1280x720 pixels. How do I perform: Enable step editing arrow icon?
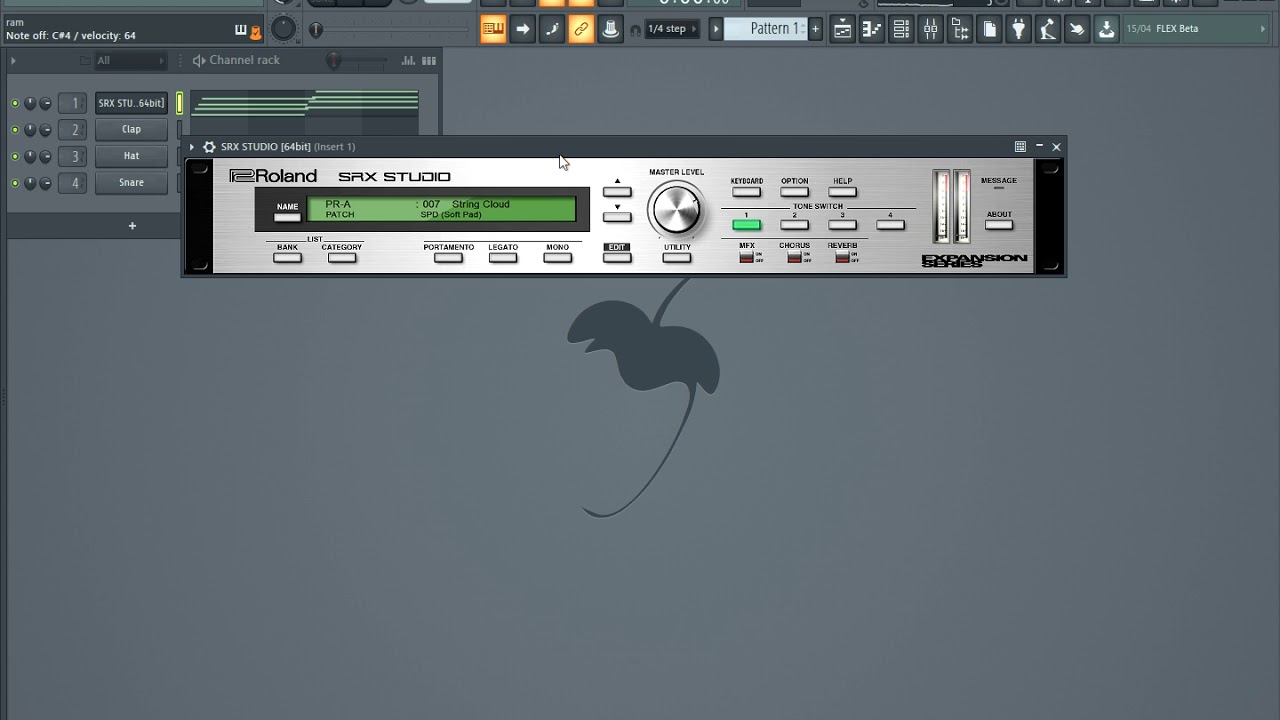(x=523, y=29)
